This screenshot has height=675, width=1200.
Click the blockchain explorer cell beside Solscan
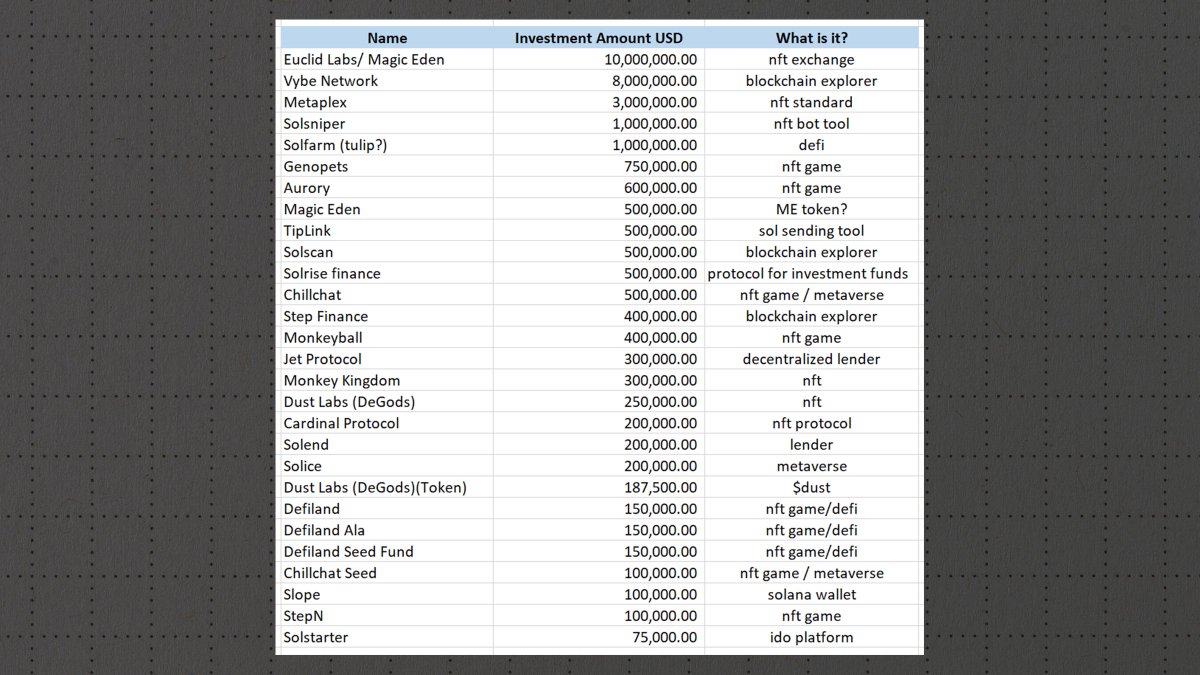pyautogui.click(x=811, y=251)
